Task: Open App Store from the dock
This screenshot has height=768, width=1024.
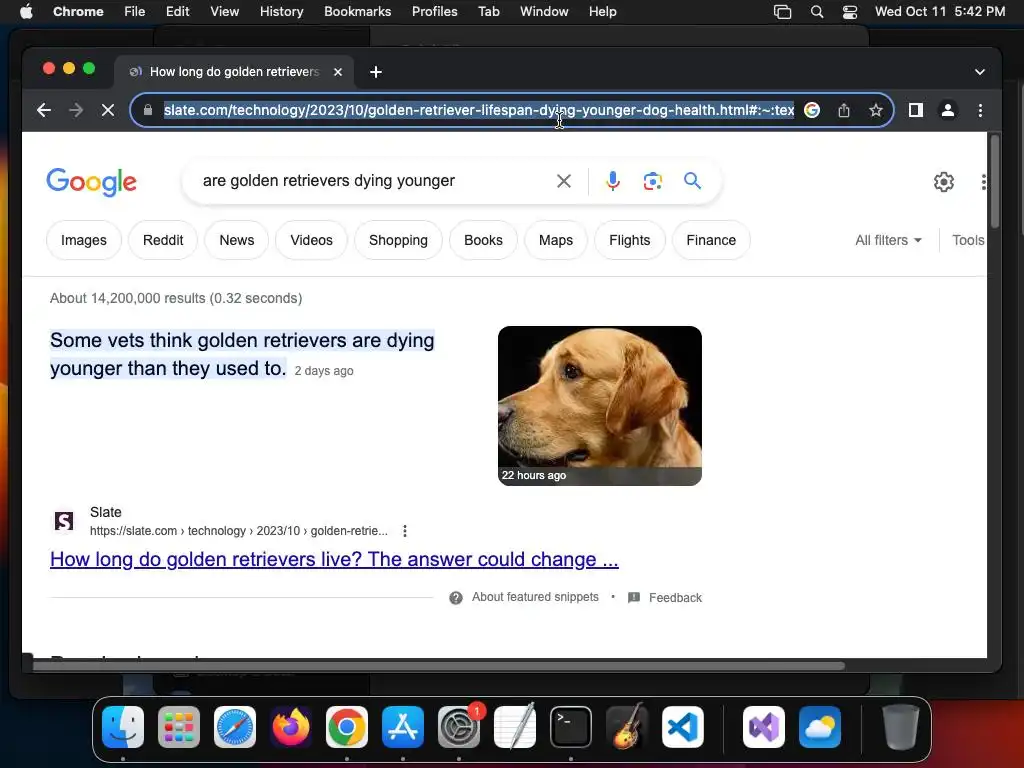Action: [403, 727]
